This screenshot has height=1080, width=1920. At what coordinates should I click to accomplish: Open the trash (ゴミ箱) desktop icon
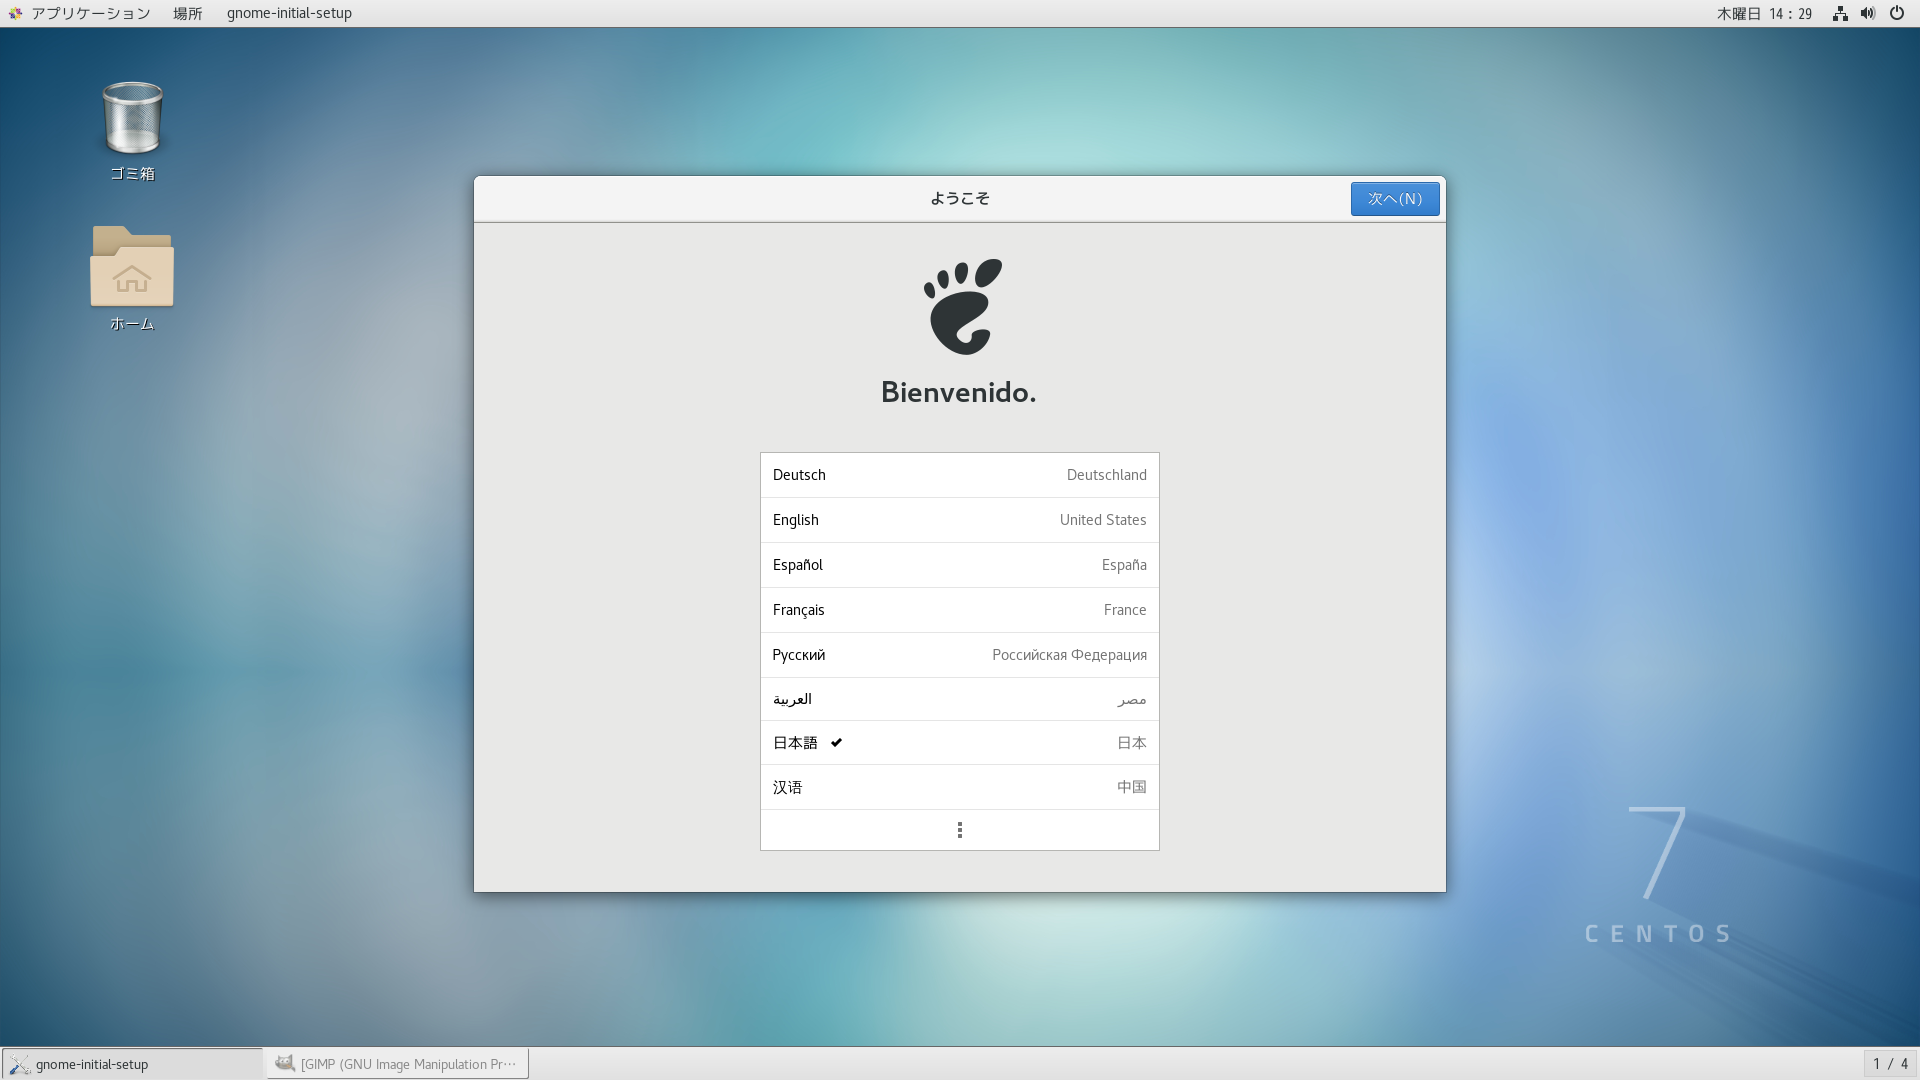pyautogui.click(x=132, y=120)
